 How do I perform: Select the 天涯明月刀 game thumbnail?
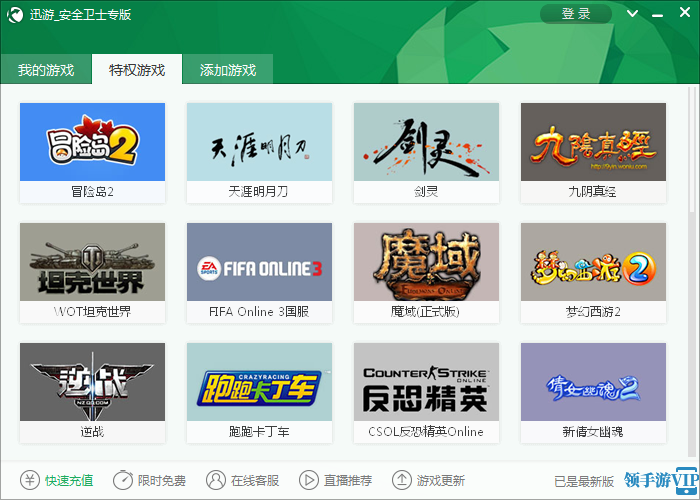(x=259, y=142)
